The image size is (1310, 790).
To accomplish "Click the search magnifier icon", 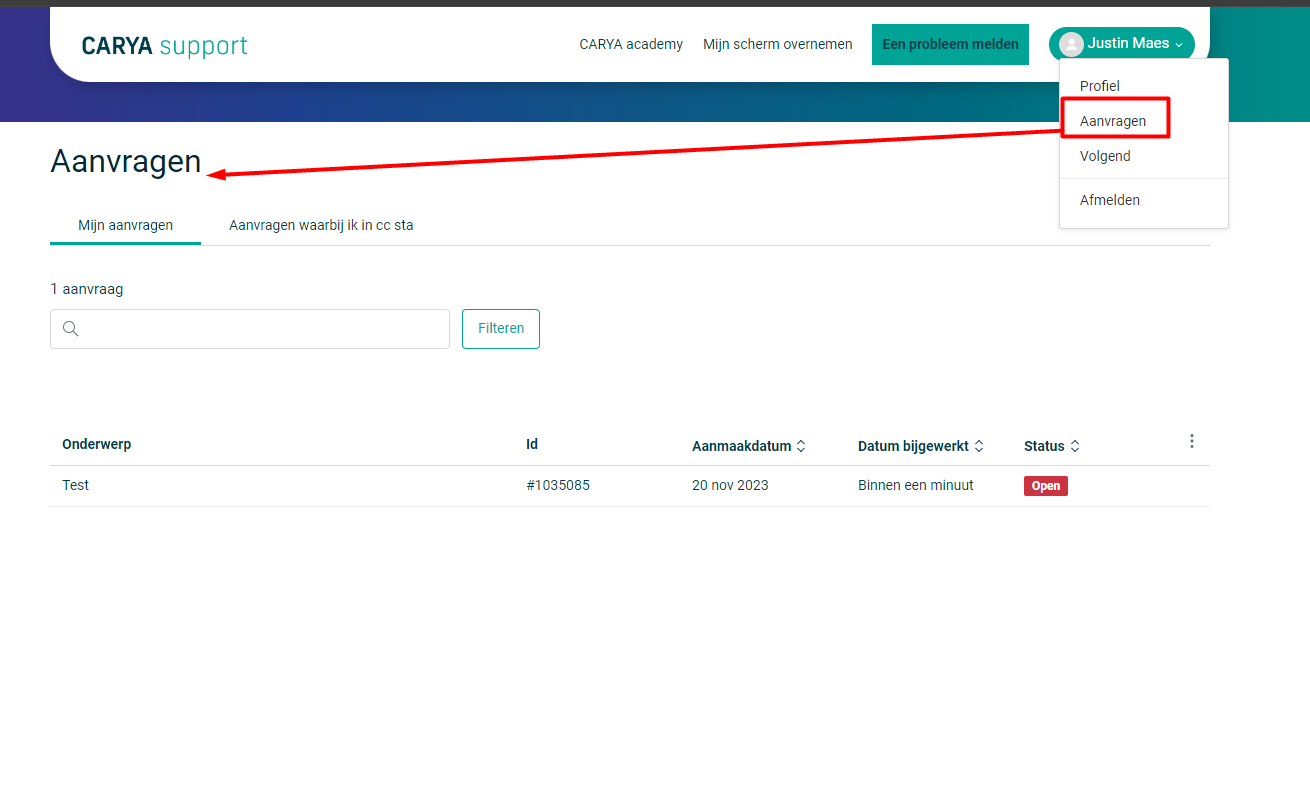I will click(x=70, y=329).
